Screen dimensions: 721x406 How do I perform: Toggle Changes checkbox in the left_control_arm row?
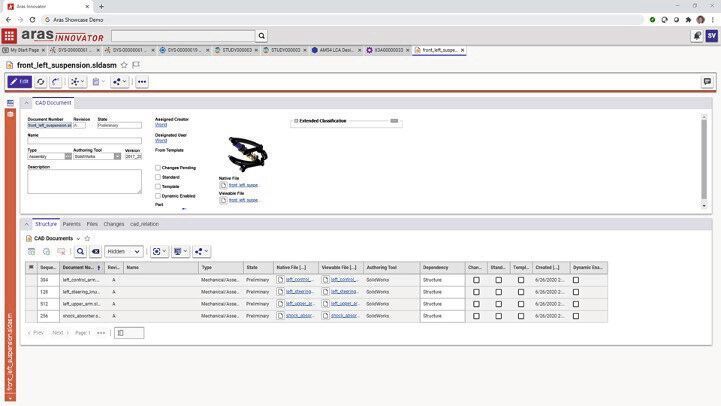[x=476, y=280]
